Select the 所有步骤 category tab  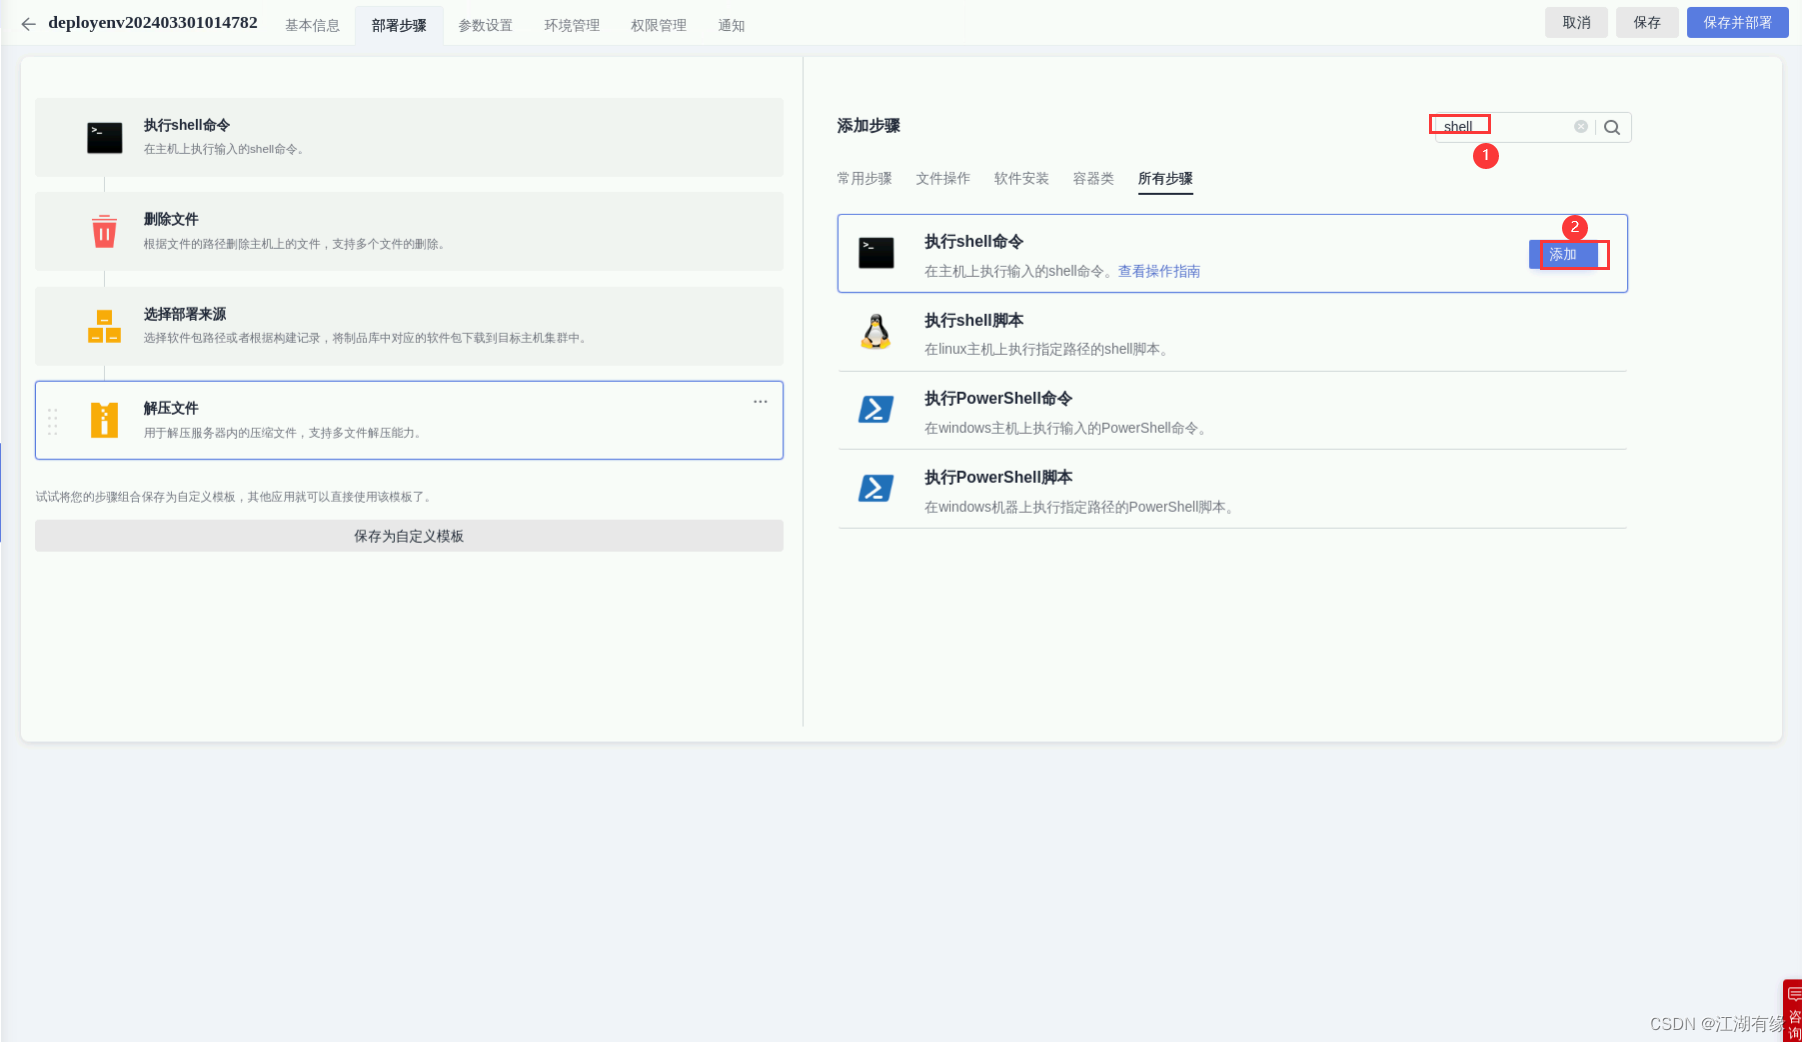pos(1165,178)
